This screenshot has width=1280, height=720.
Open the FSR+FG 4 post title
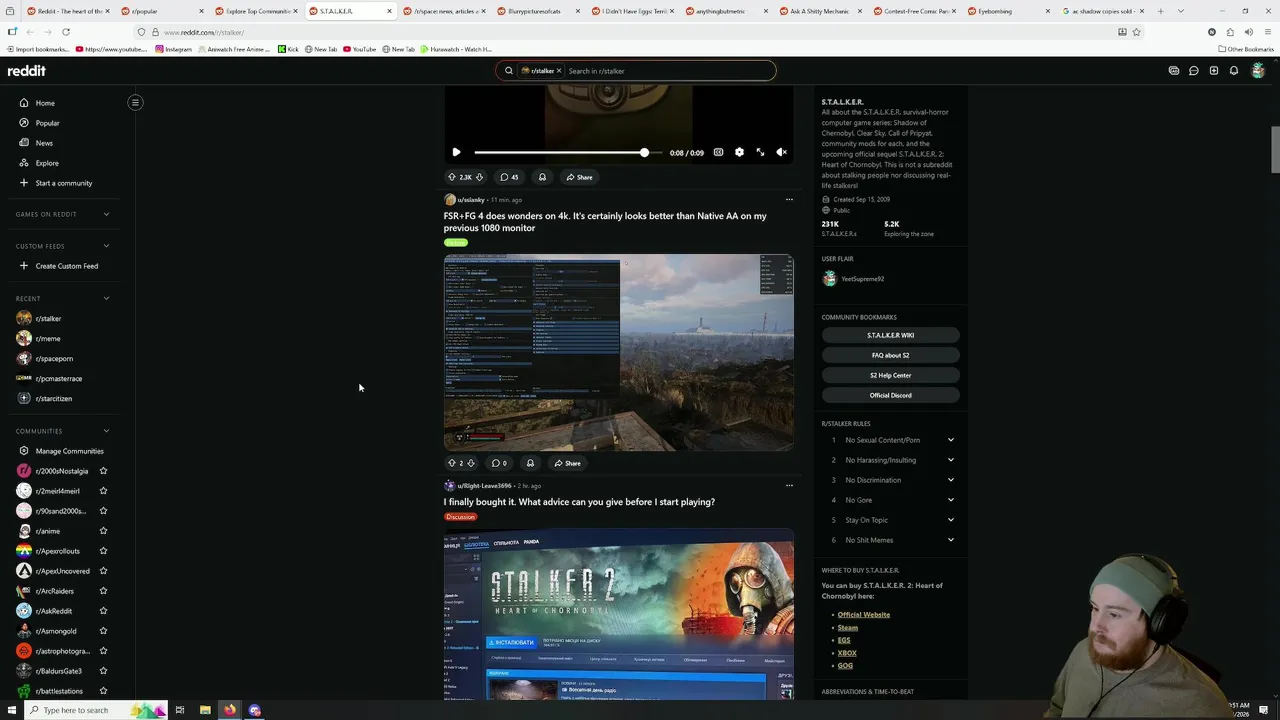point(605,222)
